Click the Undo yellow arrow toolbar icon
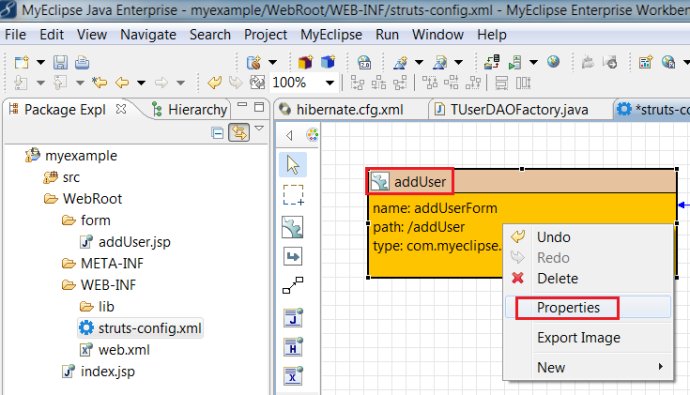Image resolution: width=690 pixels, height=395 pixels. click(215, 82)
